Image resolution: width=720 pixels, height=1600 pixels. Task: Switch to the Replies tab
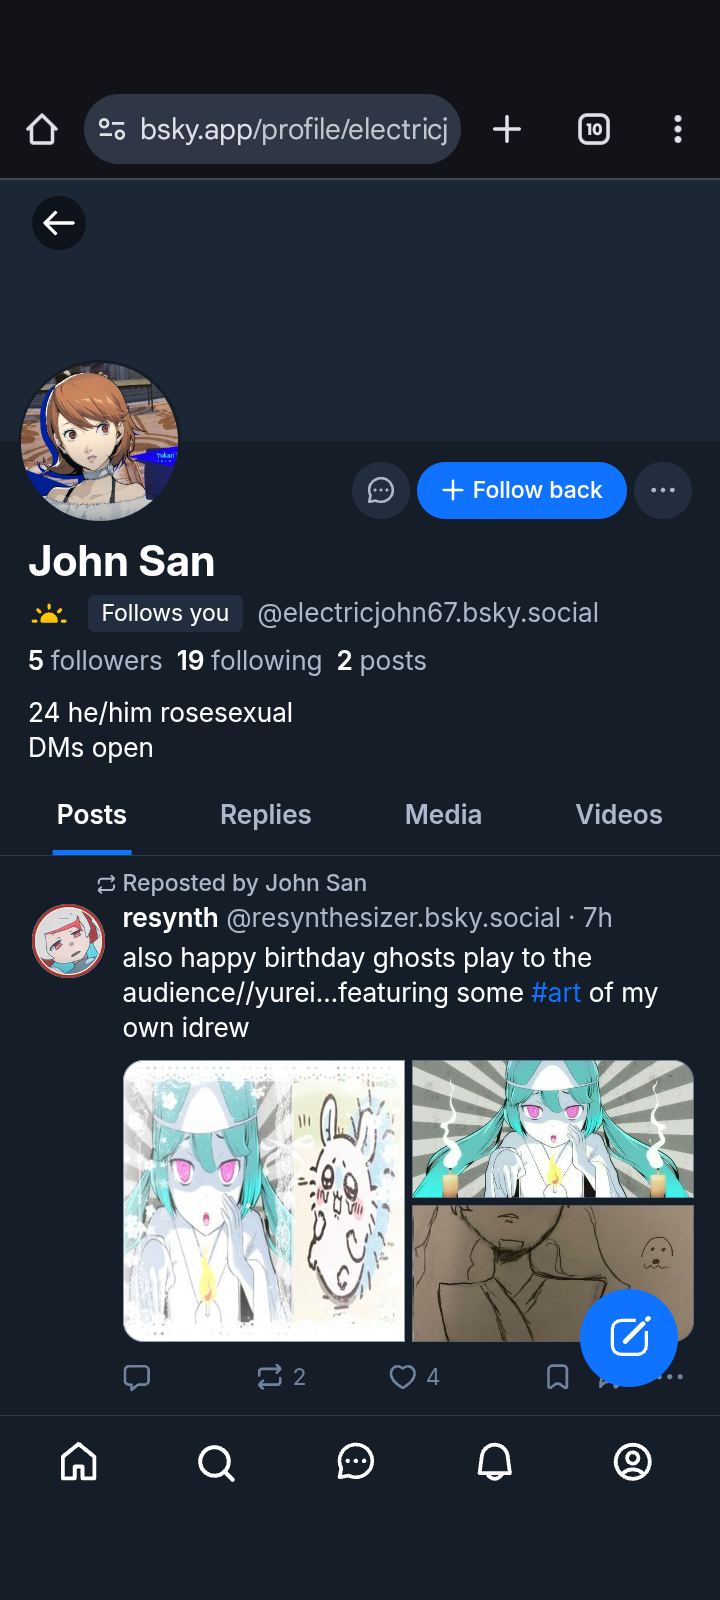pyautogui.click(x=265, y=815)
